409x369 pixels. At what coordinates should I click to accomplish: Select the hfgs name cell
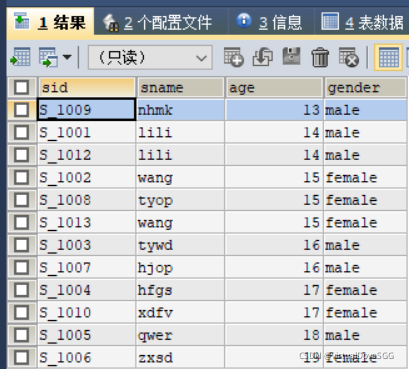pyautogui.click(x=180, y=290)
